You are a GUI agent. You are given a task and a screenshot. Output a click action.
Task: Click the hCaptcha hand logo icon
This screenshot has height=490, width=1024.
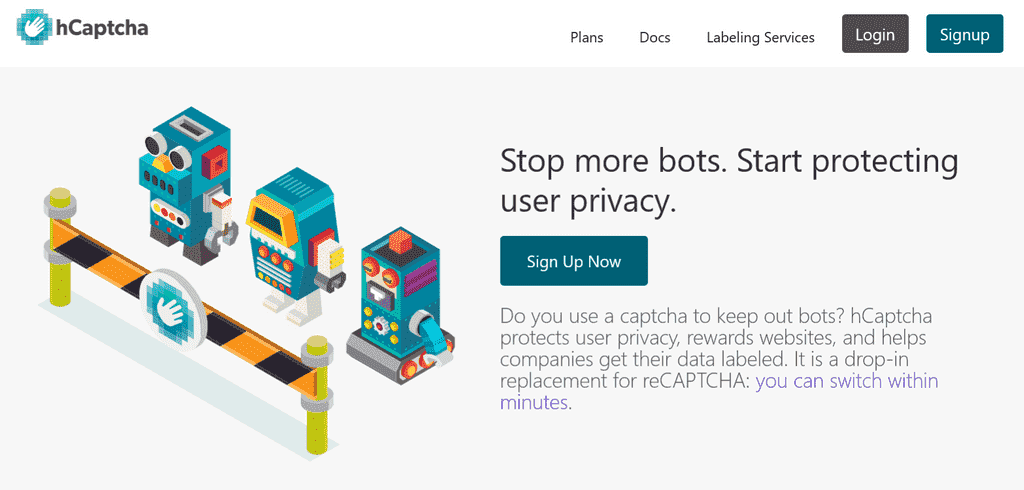click(x=35, y=26)
